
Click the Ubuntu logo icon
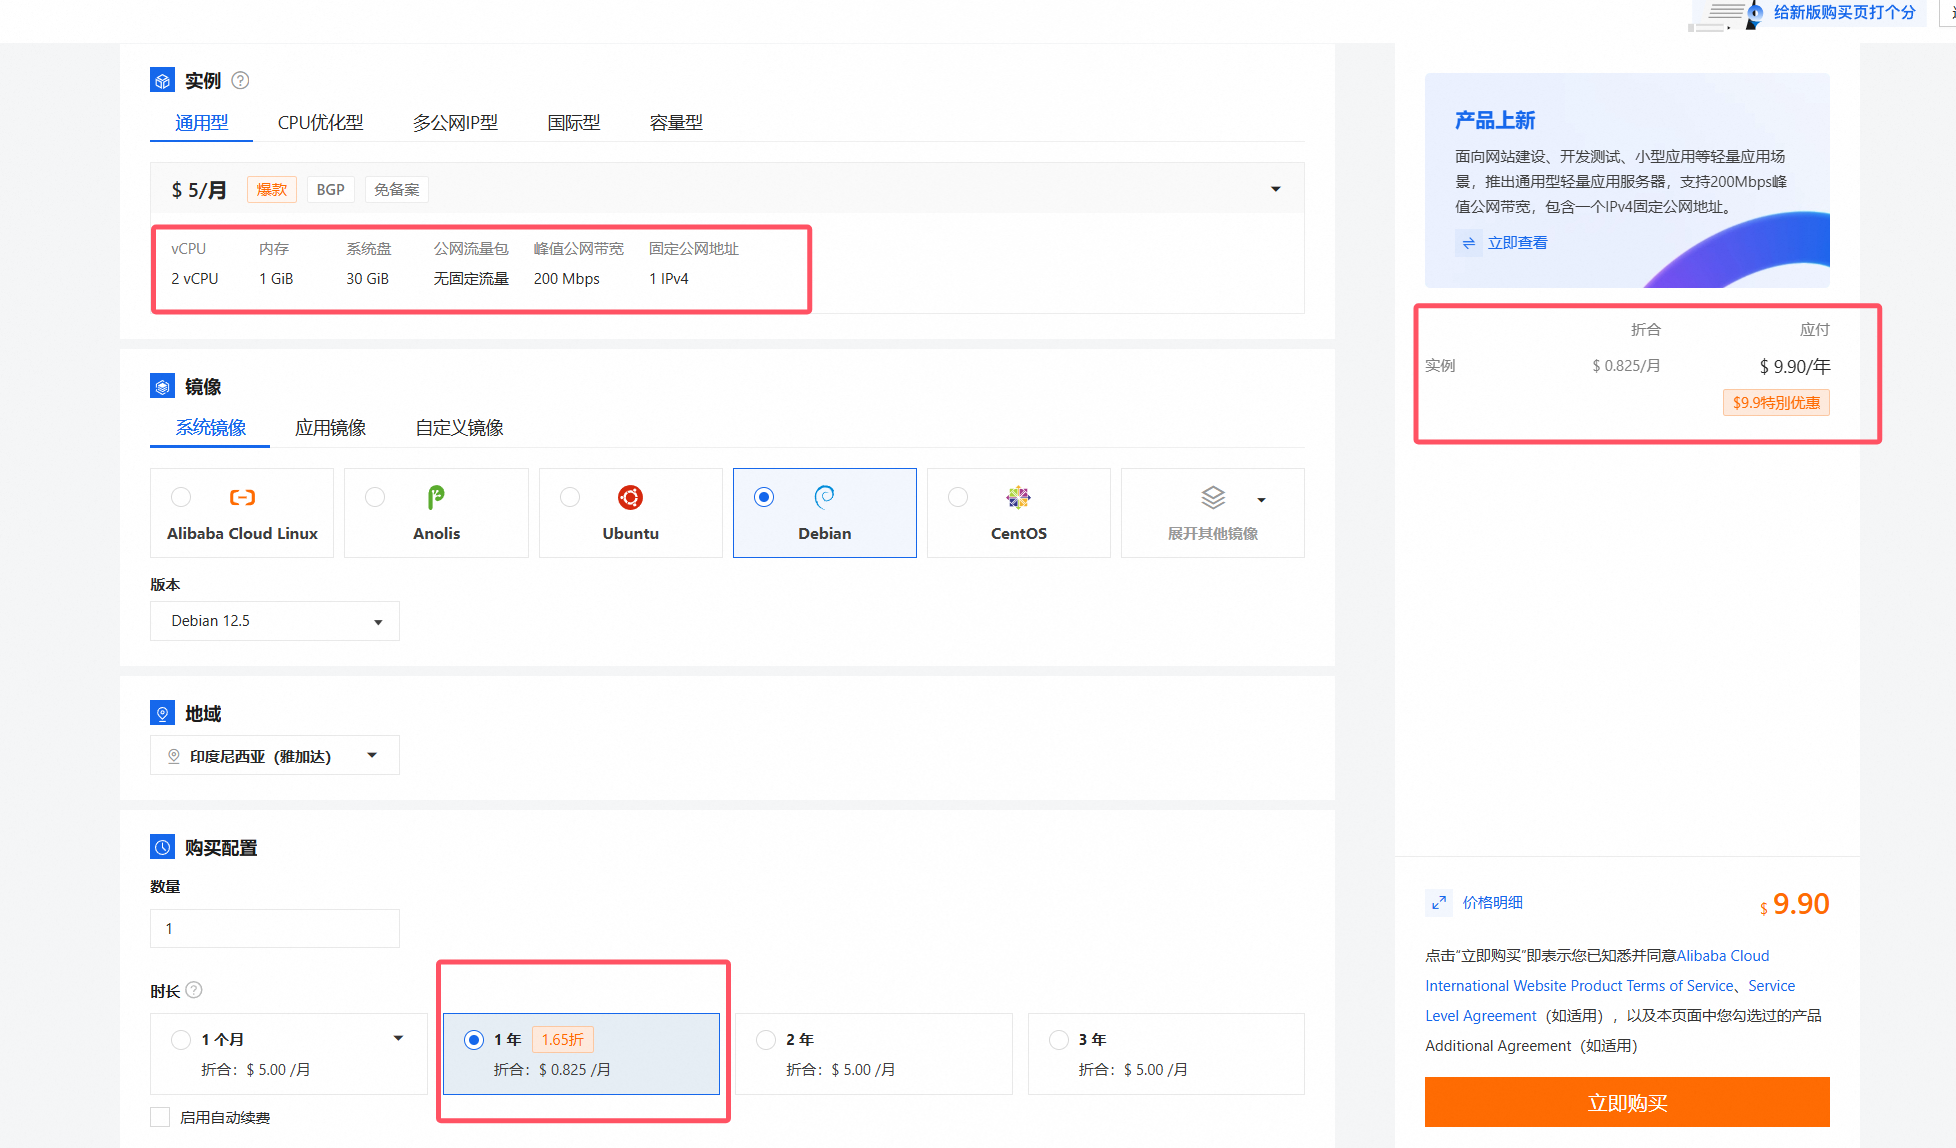pos(630,497)
